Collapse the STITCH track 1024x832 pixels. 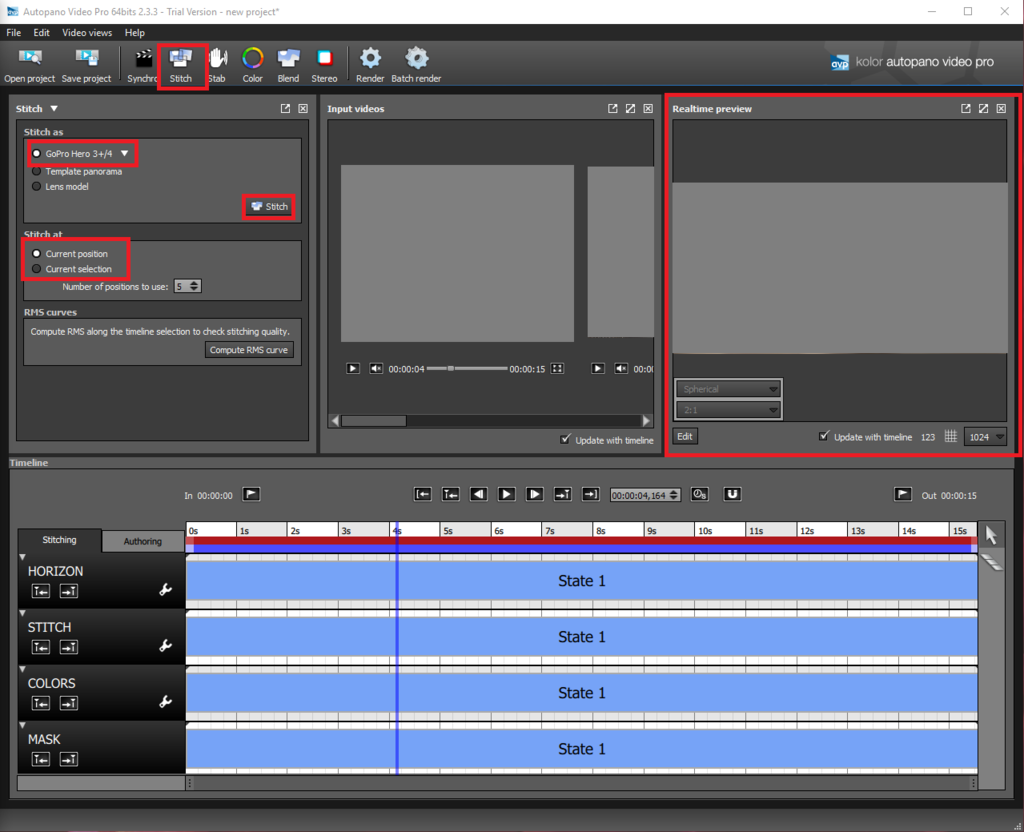22,613
